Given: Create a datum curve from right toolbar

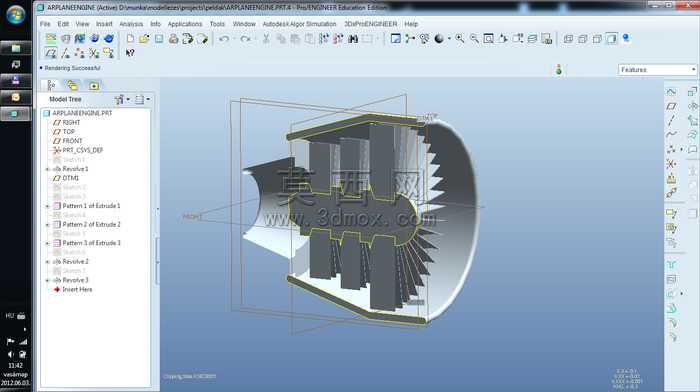Looking at the screenshot, I should point(671,135).
